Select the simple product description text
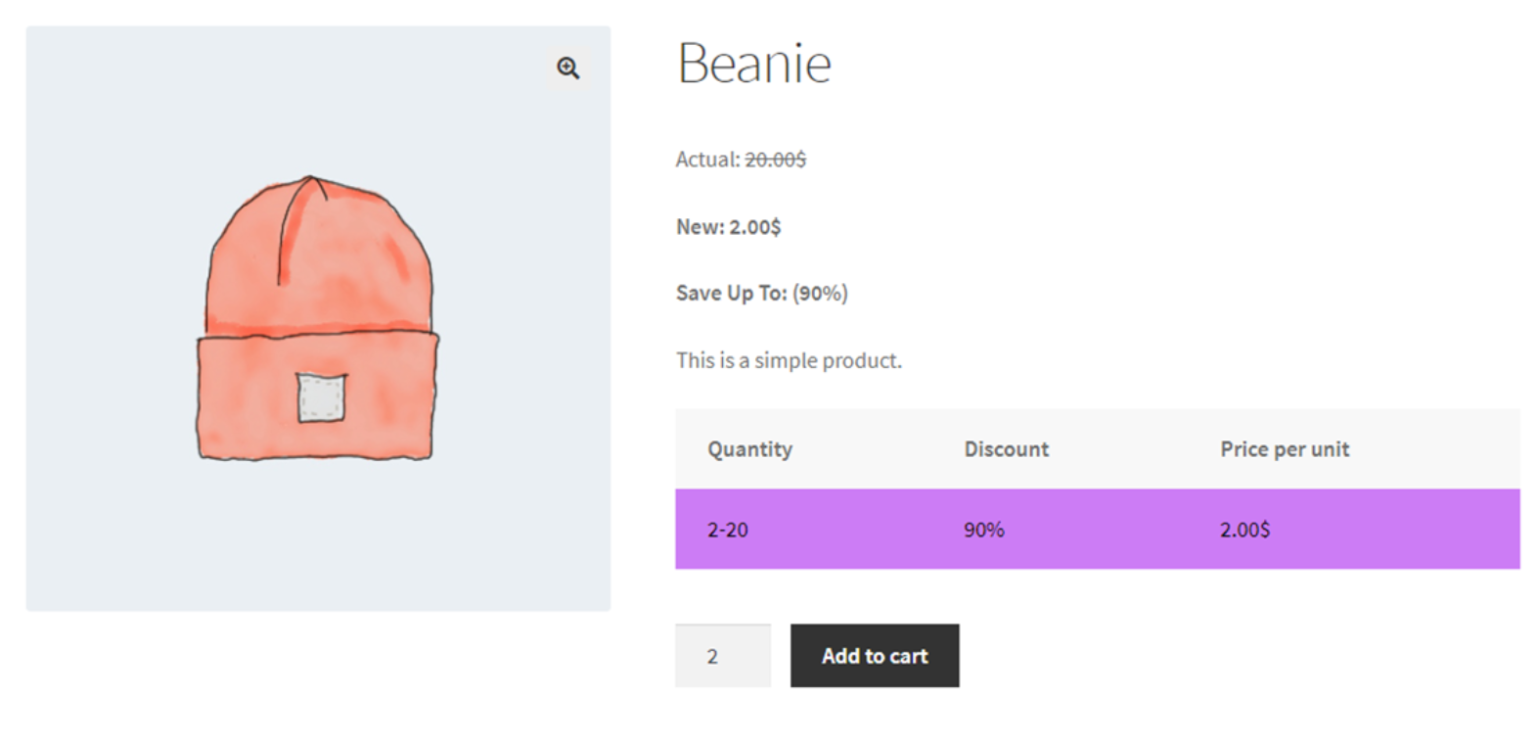Image resolution: width=1536 pixels, height=740 pixels. [789, 360]
